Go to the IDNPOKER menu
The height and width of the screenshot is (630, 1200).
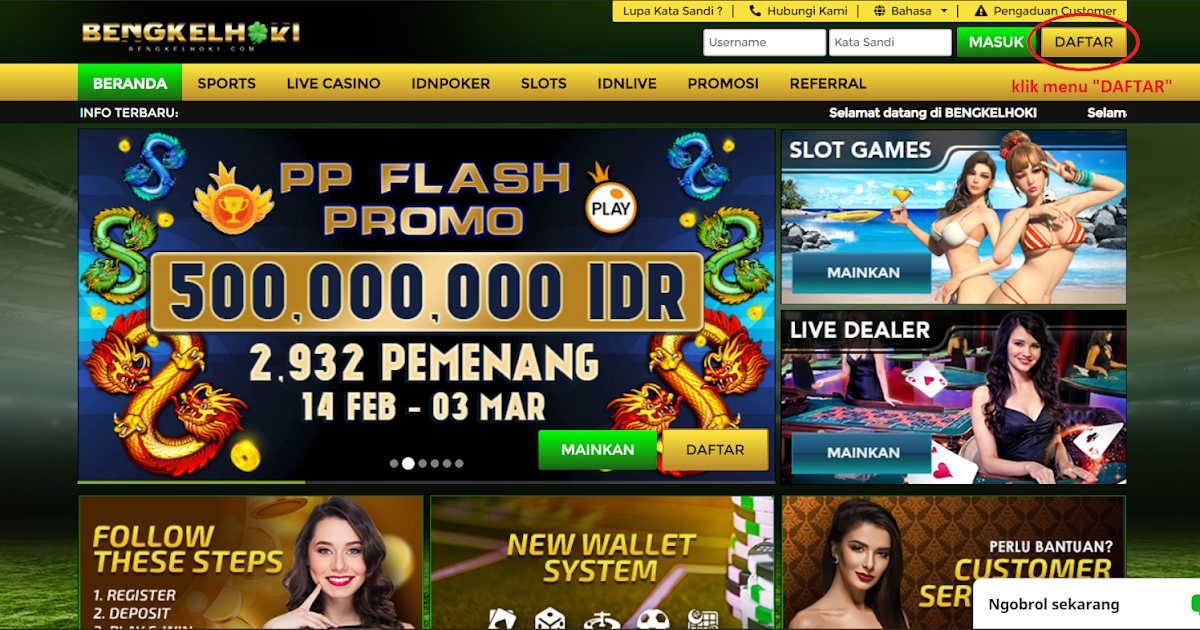(450, 83)
